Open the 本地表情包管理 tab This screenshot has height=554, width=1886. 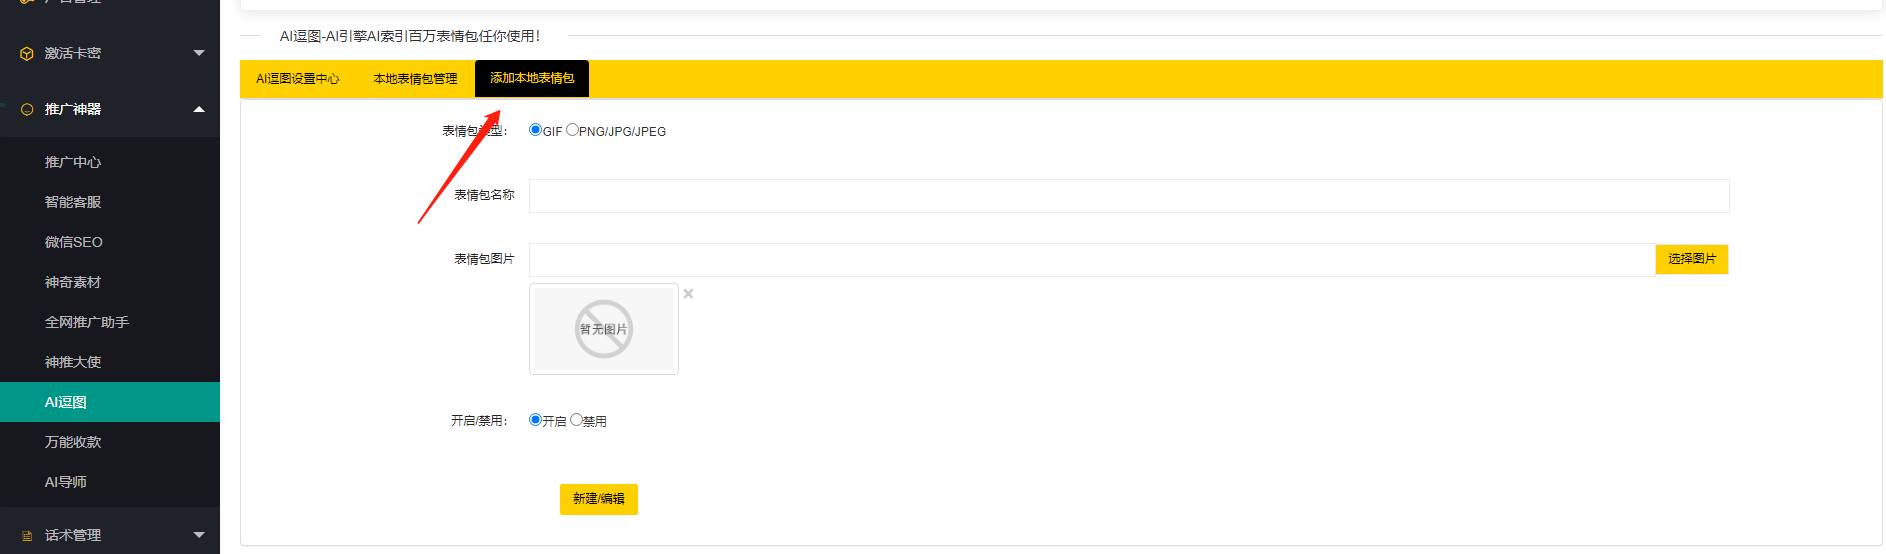(x=415, y=79)
